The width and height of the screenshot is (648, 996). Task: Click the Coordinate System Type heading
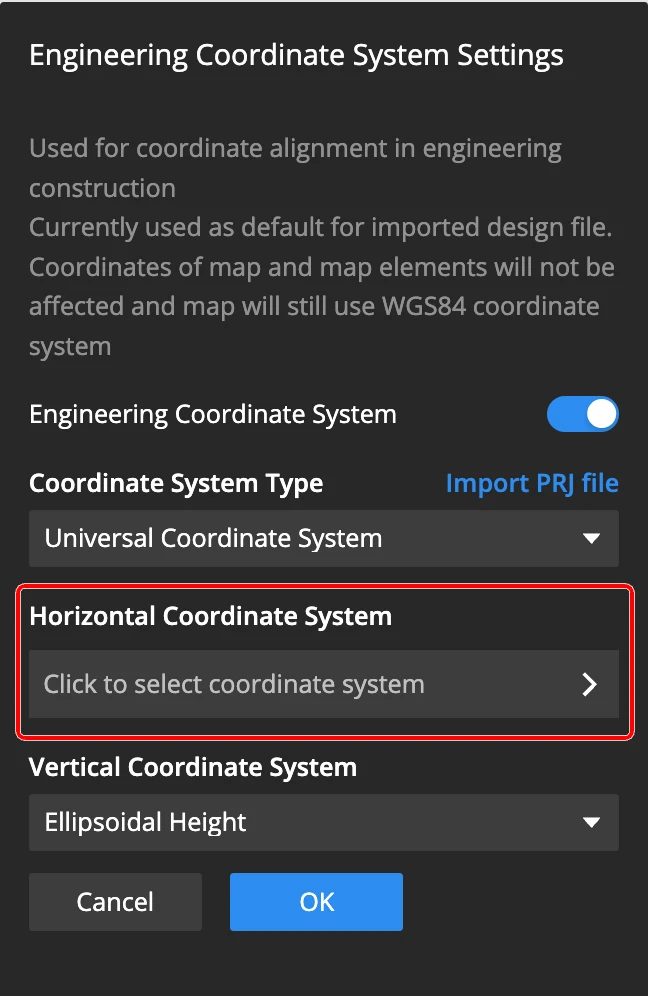[176, 483]
